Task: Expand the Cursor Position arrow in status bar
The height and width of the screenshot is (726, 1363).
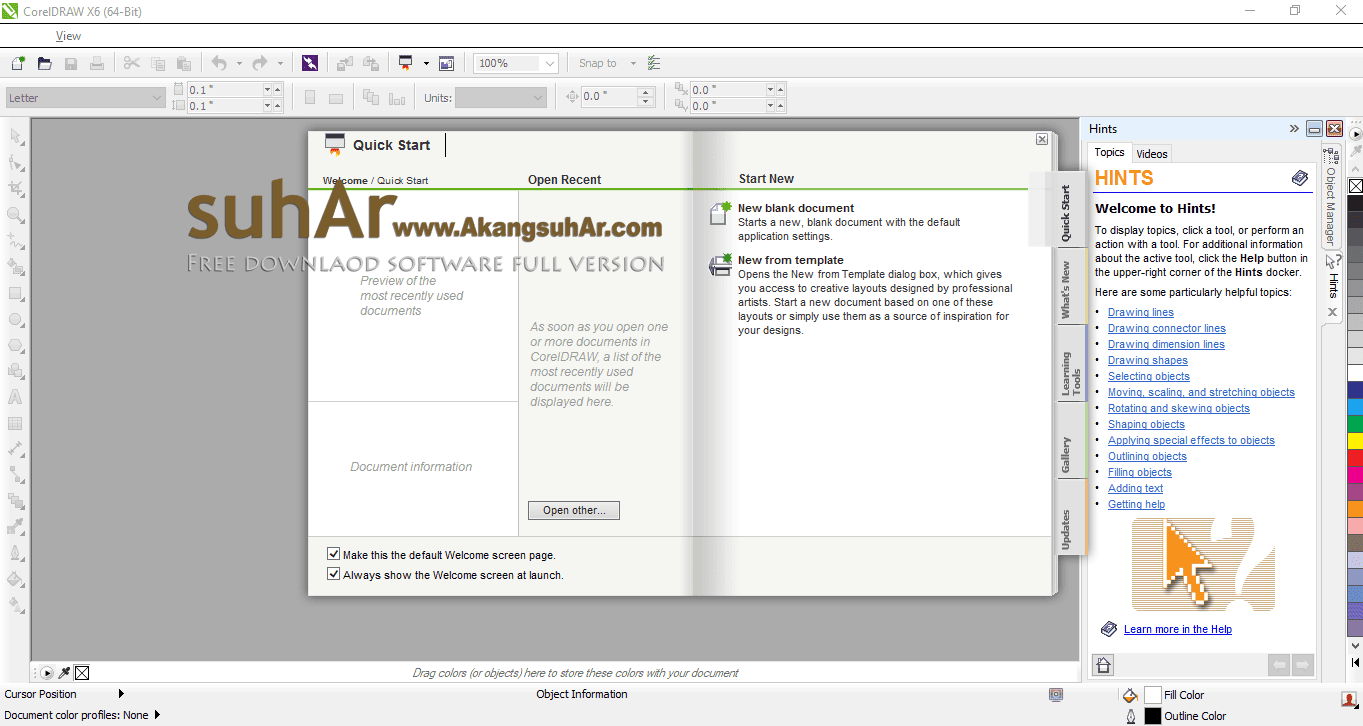Action: click(x=122, y=694)
